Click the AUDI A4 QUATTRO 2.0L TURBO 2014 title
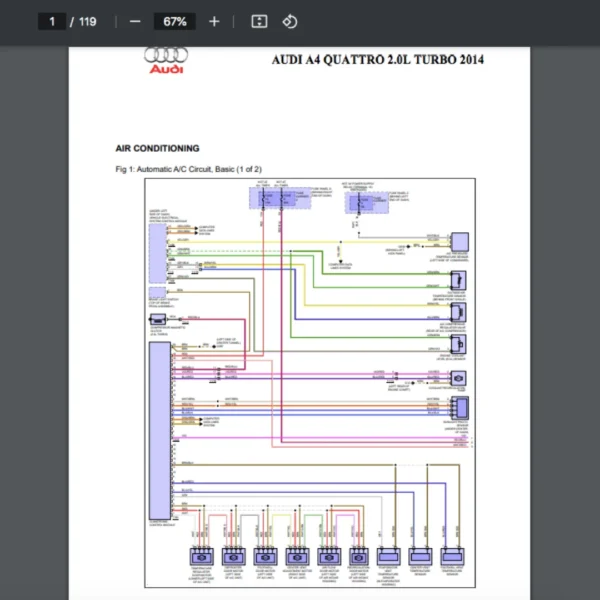Viewport: 600px width, 600px height. (x=377, y=60)
